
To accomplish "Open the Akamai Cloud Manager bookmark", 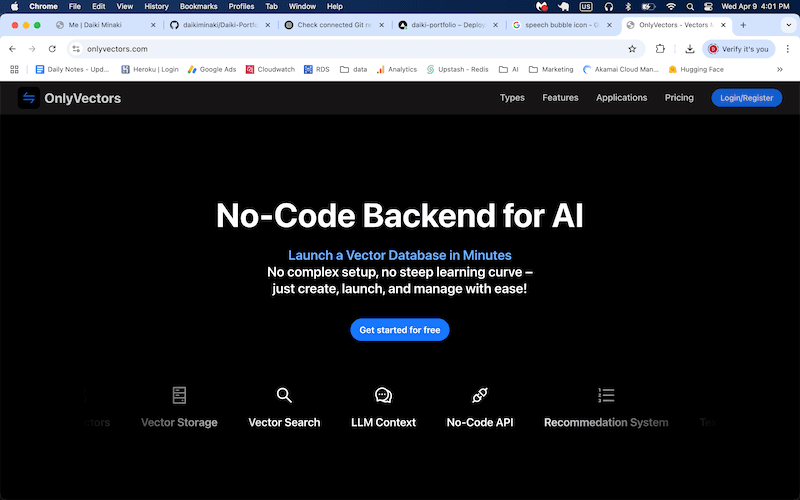I will pyautogui.click(x=621, y=69).
